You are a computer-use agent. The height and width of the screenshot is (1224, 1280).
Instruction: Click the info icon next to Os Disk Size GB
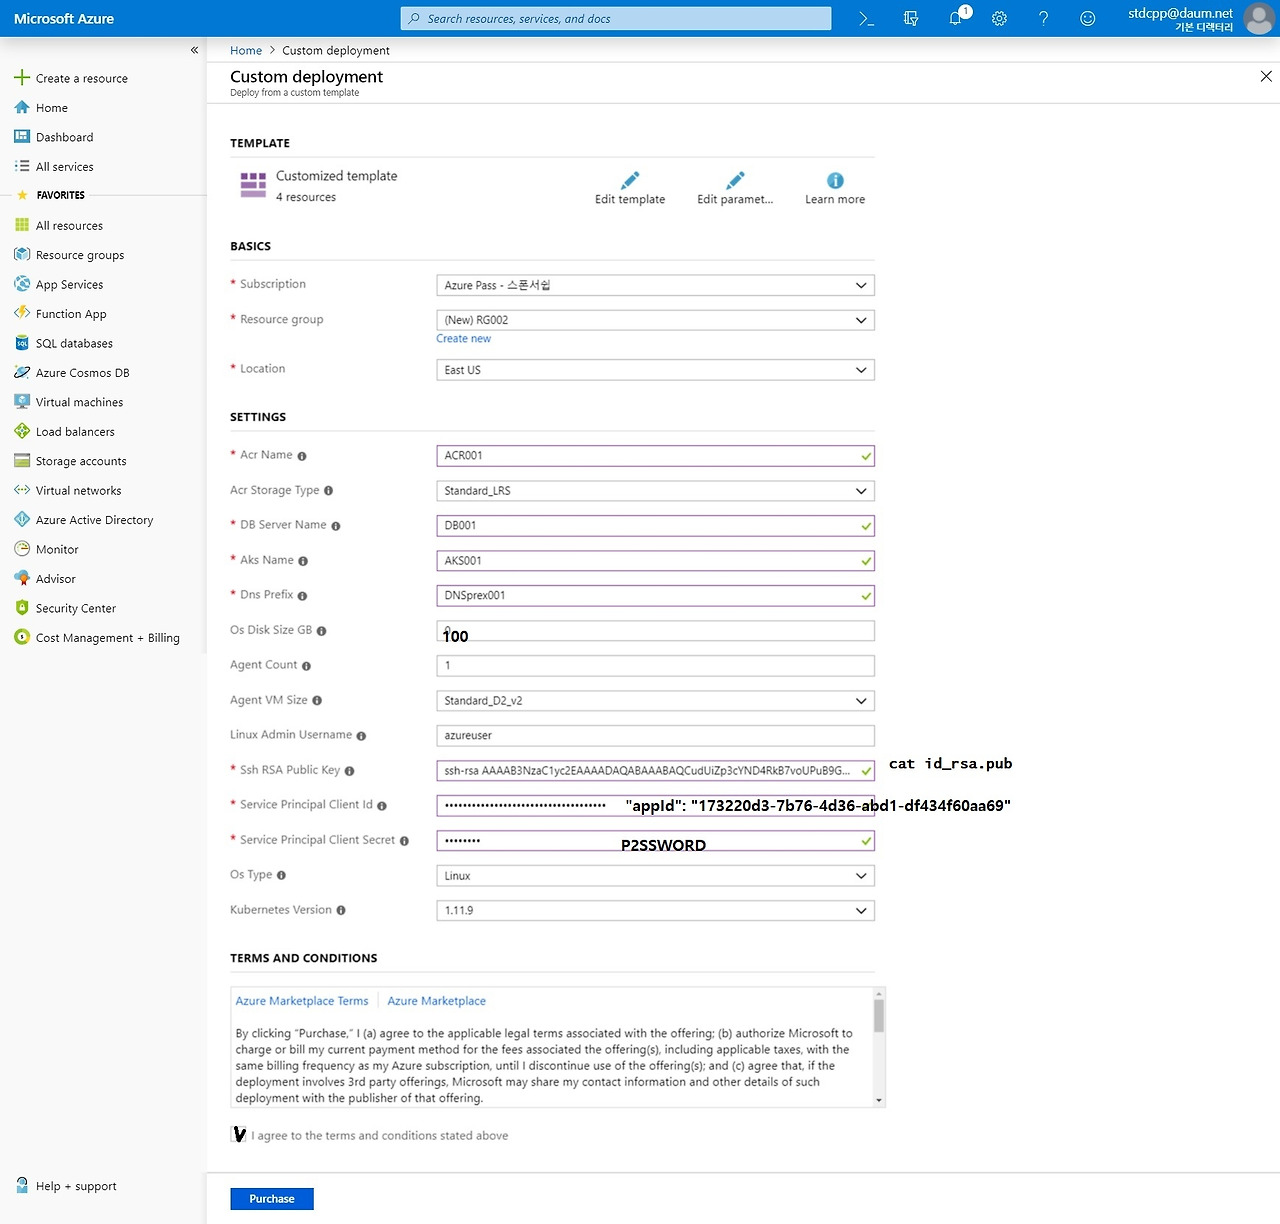(322, 631)
